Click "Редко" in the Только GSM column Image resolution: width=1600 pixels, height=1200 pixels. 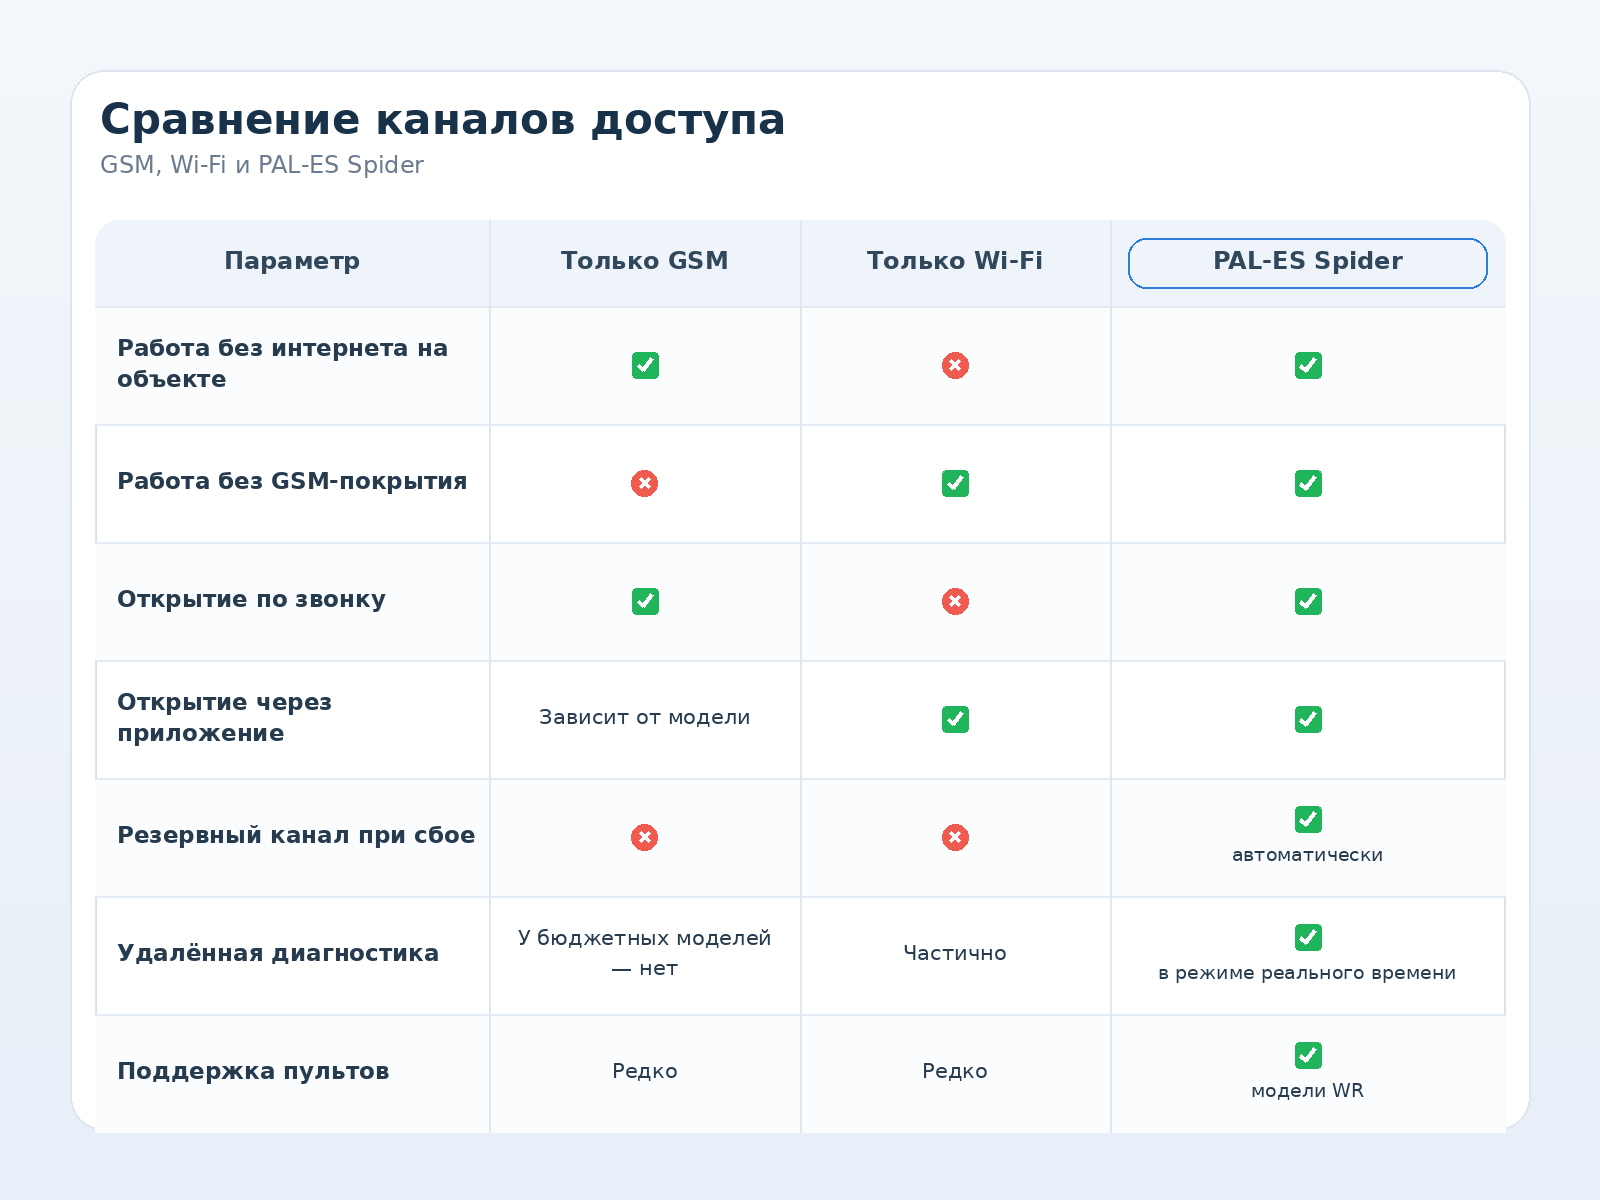[x=645, y=1072]
